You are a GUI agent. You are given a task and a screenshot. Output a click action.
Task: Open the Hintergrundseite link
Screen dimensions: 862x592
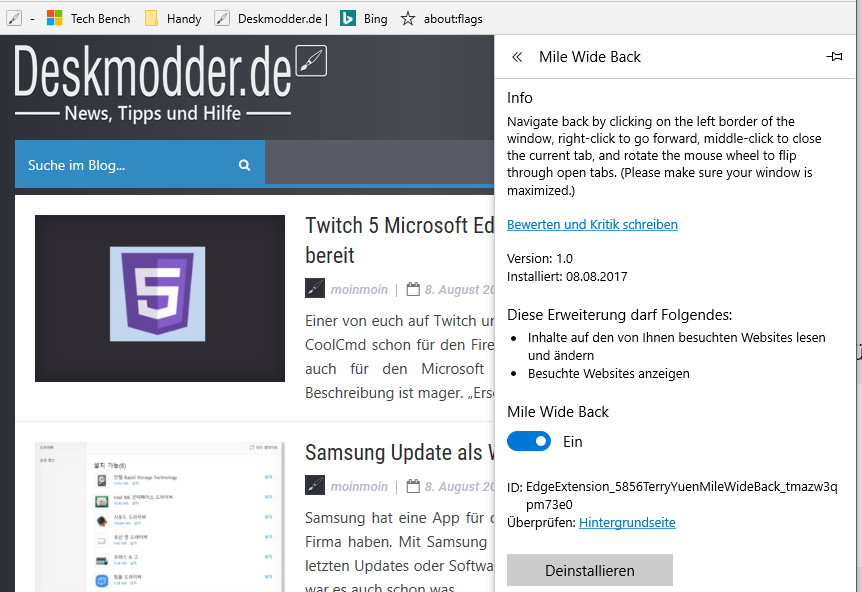[x=627, y=522]
